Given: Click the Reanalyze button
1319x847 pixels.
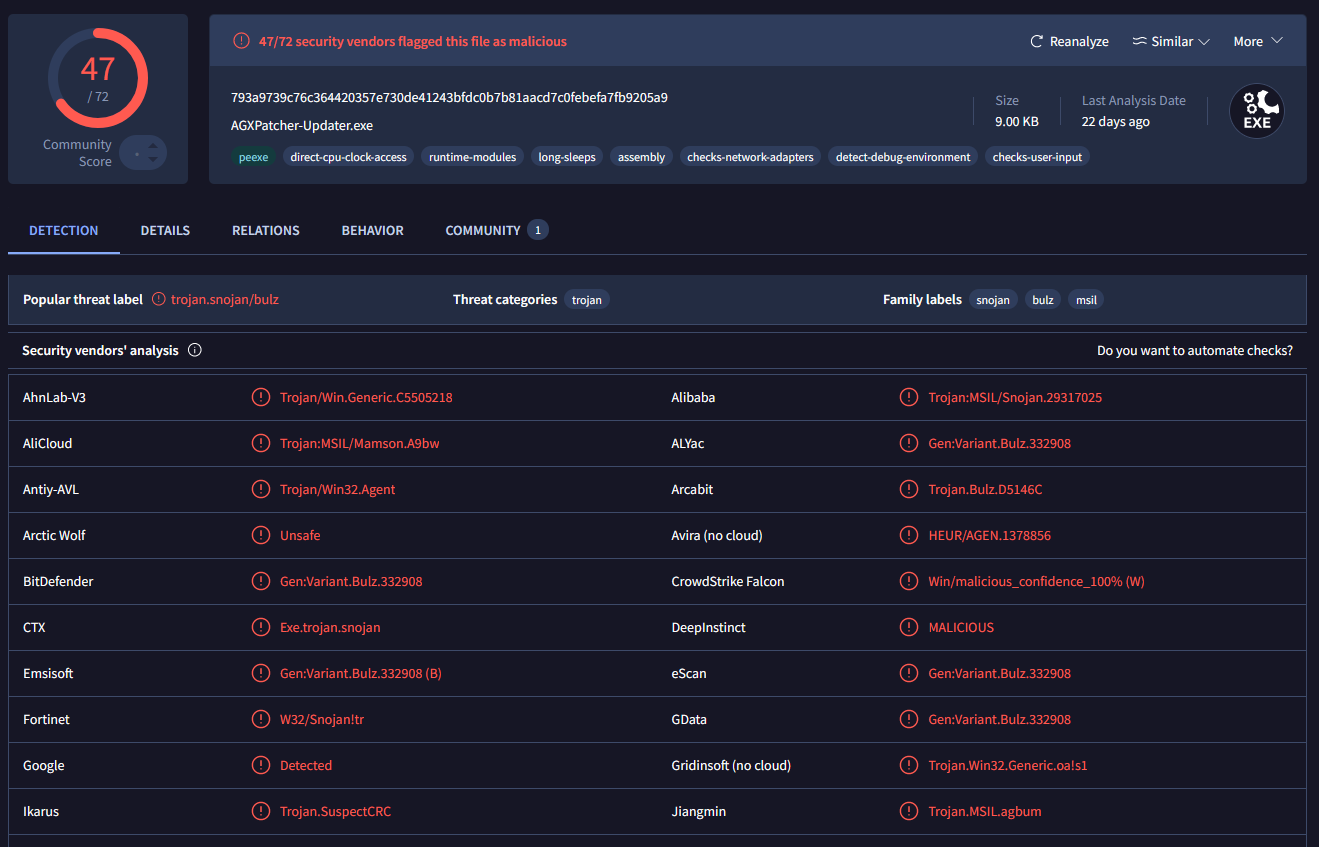Looking at the screenshot, I should click(x=1070, y=42).
